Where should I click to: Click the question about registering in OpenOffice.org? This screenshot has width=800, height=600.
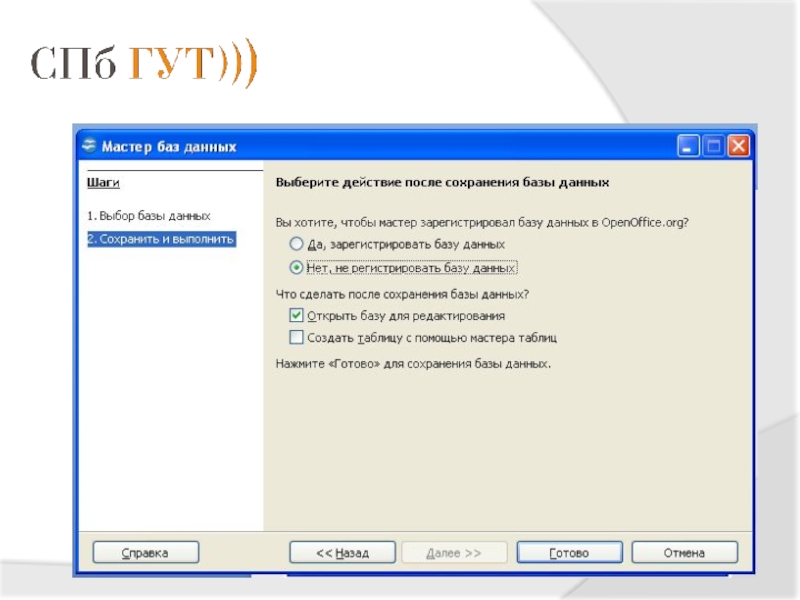pos(482,222)
